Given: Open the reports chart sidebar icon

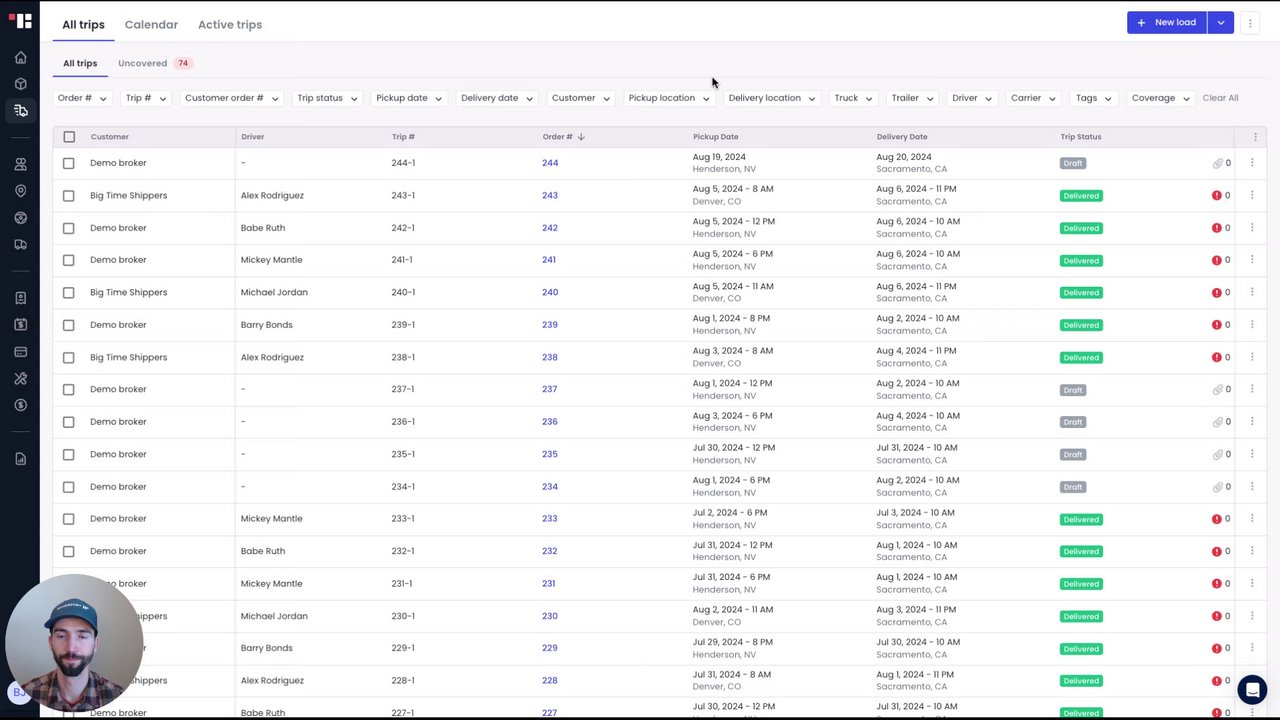Looking at the screenshot, I should [20, 459].
